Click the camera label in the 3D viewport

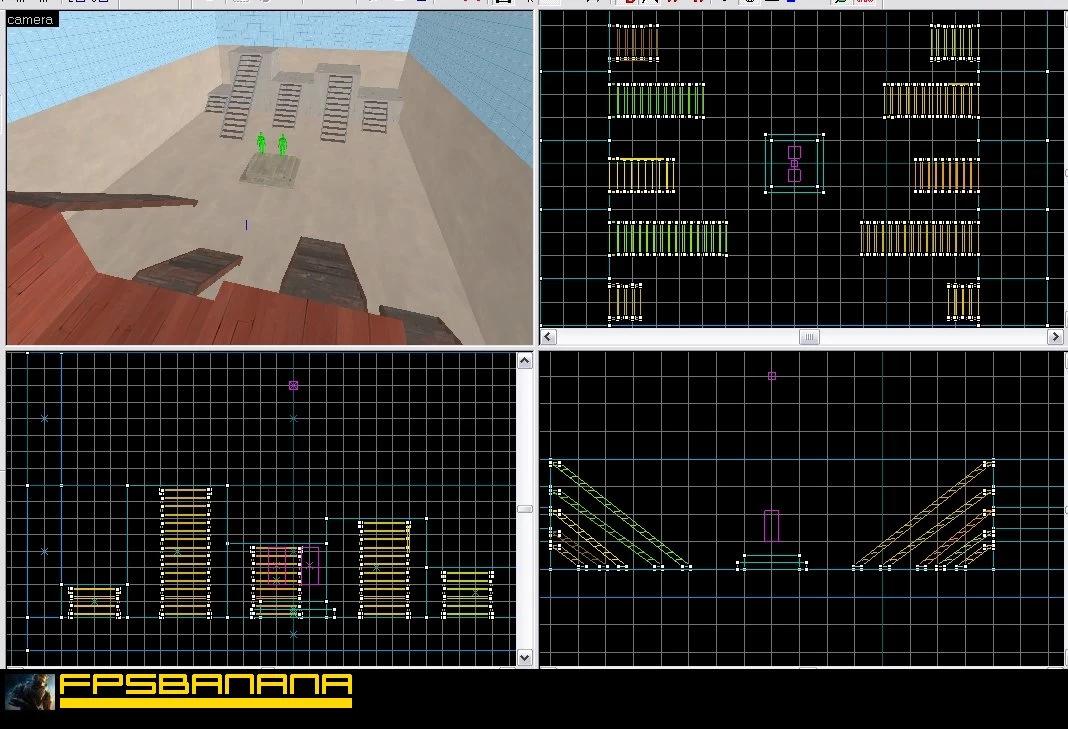click(x=31, y=20)
